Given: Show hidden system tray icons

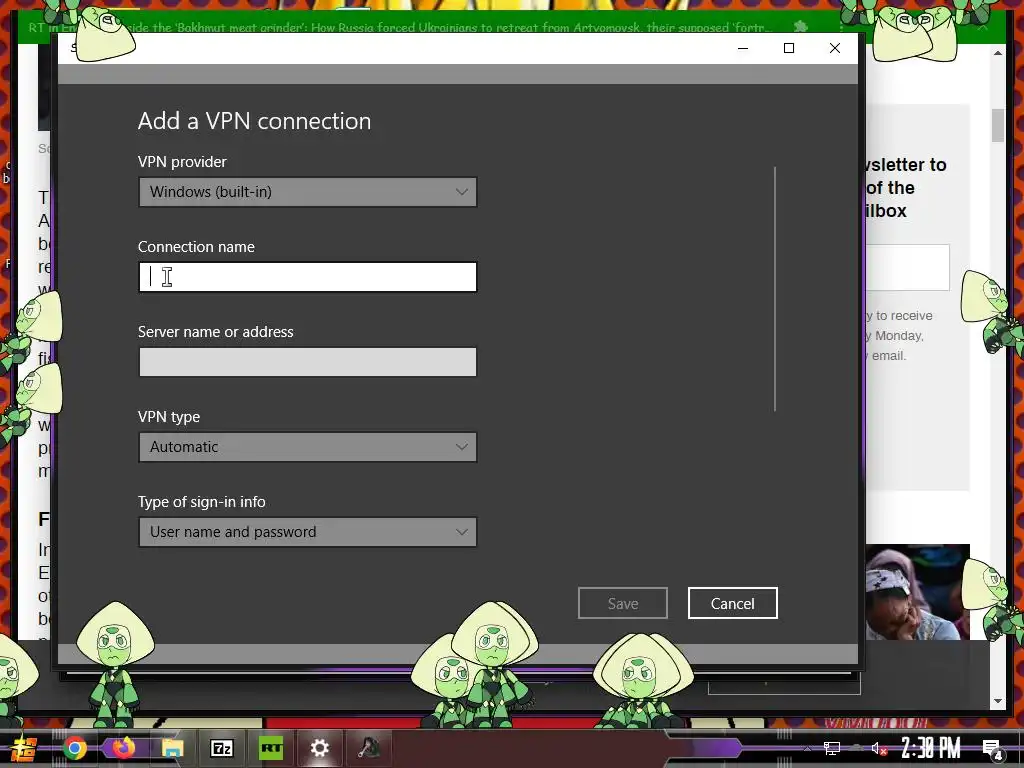Looking at the screenshot, I should click(807, 749).
